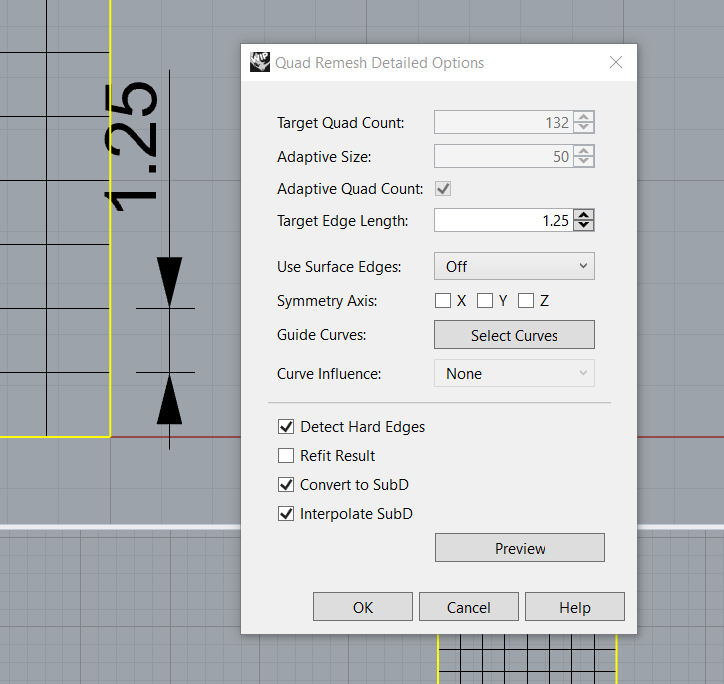The image size is (724, 684).
Task: Uncheck Detect Hard Edges
Action: click(x=286, y=426)
